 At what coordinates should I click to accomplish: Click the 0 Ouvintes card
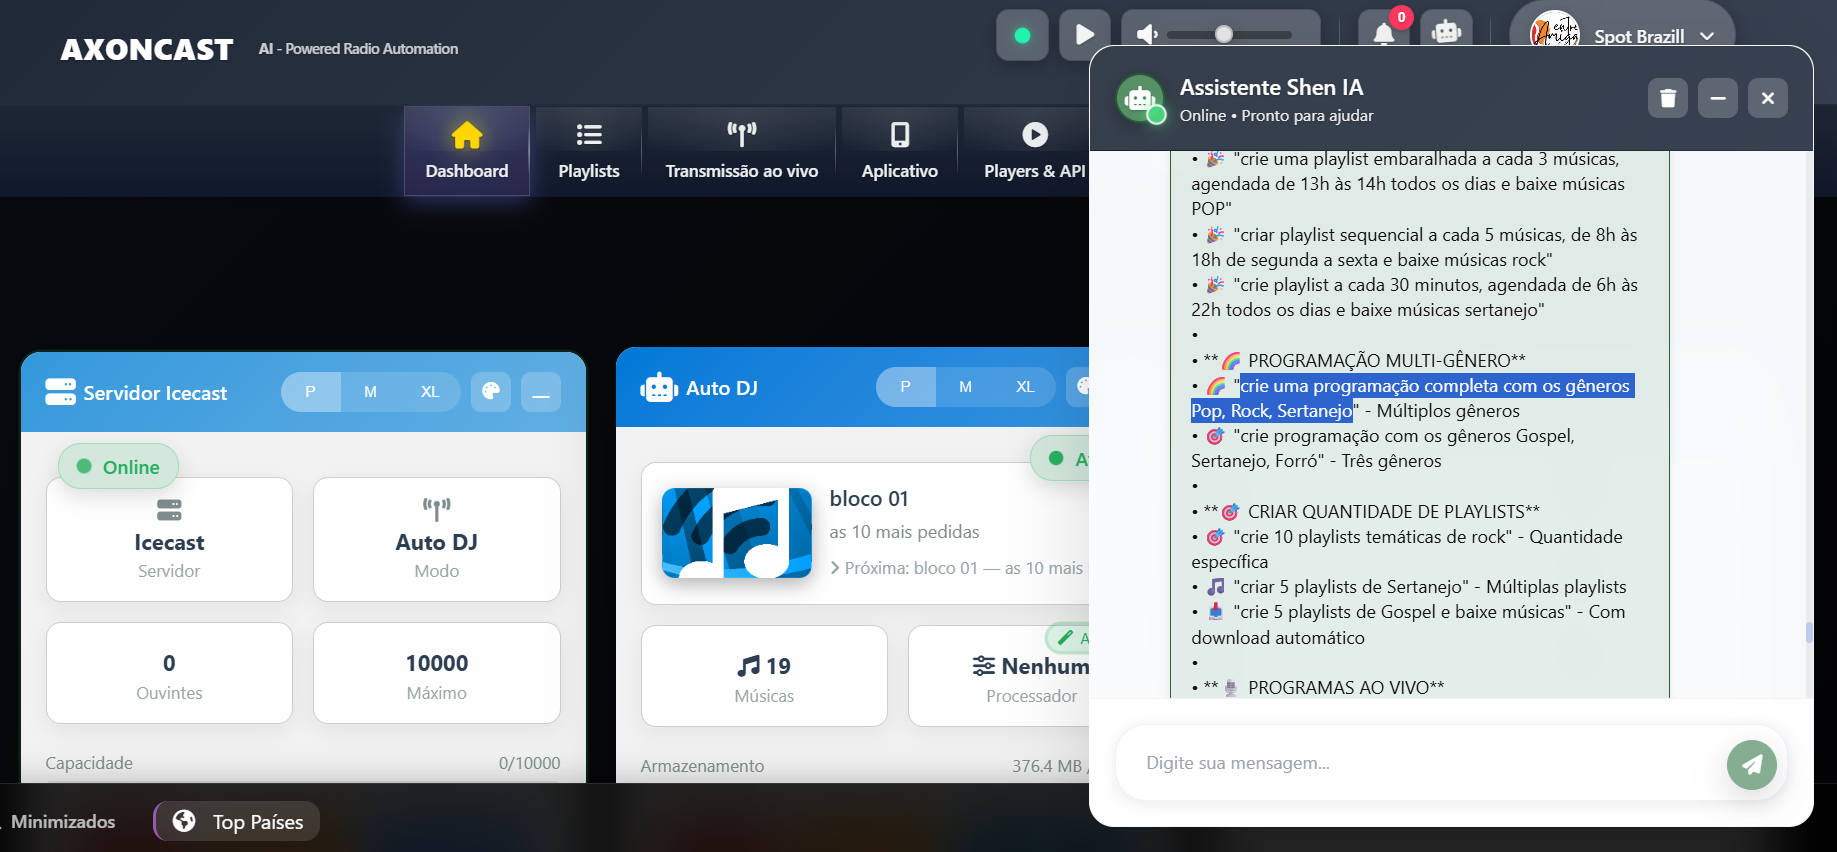(169, 673)
